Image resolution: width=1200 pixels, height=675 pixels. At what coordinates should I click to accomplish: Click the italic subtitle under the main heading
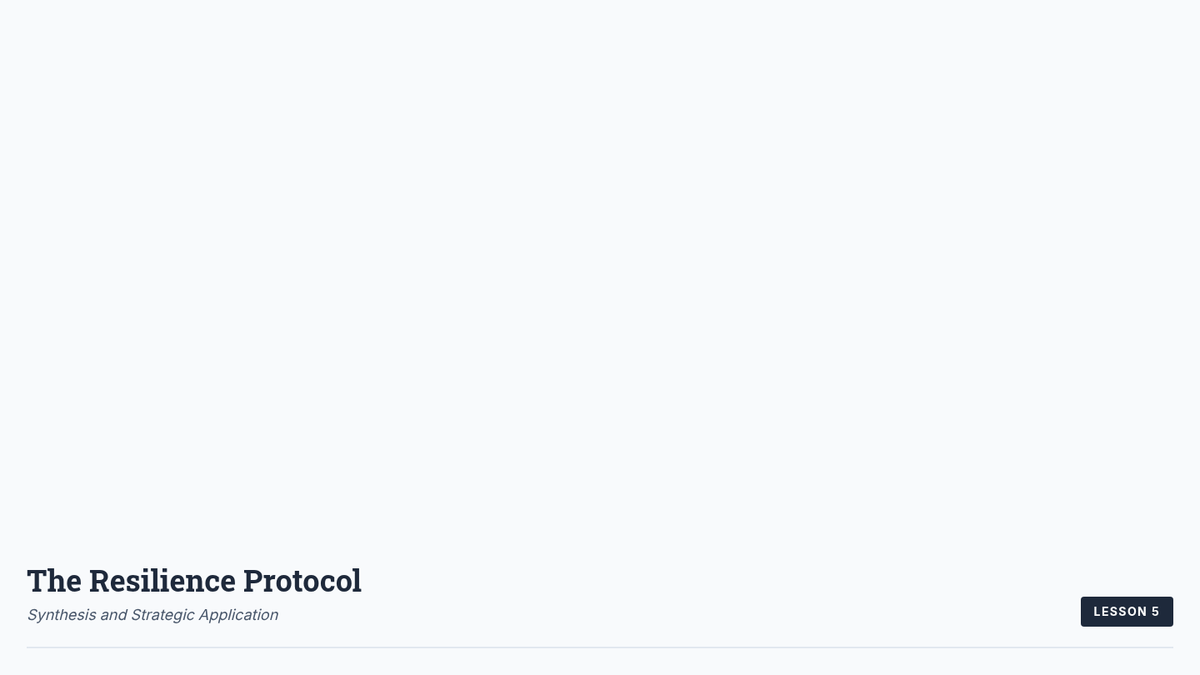152,615
